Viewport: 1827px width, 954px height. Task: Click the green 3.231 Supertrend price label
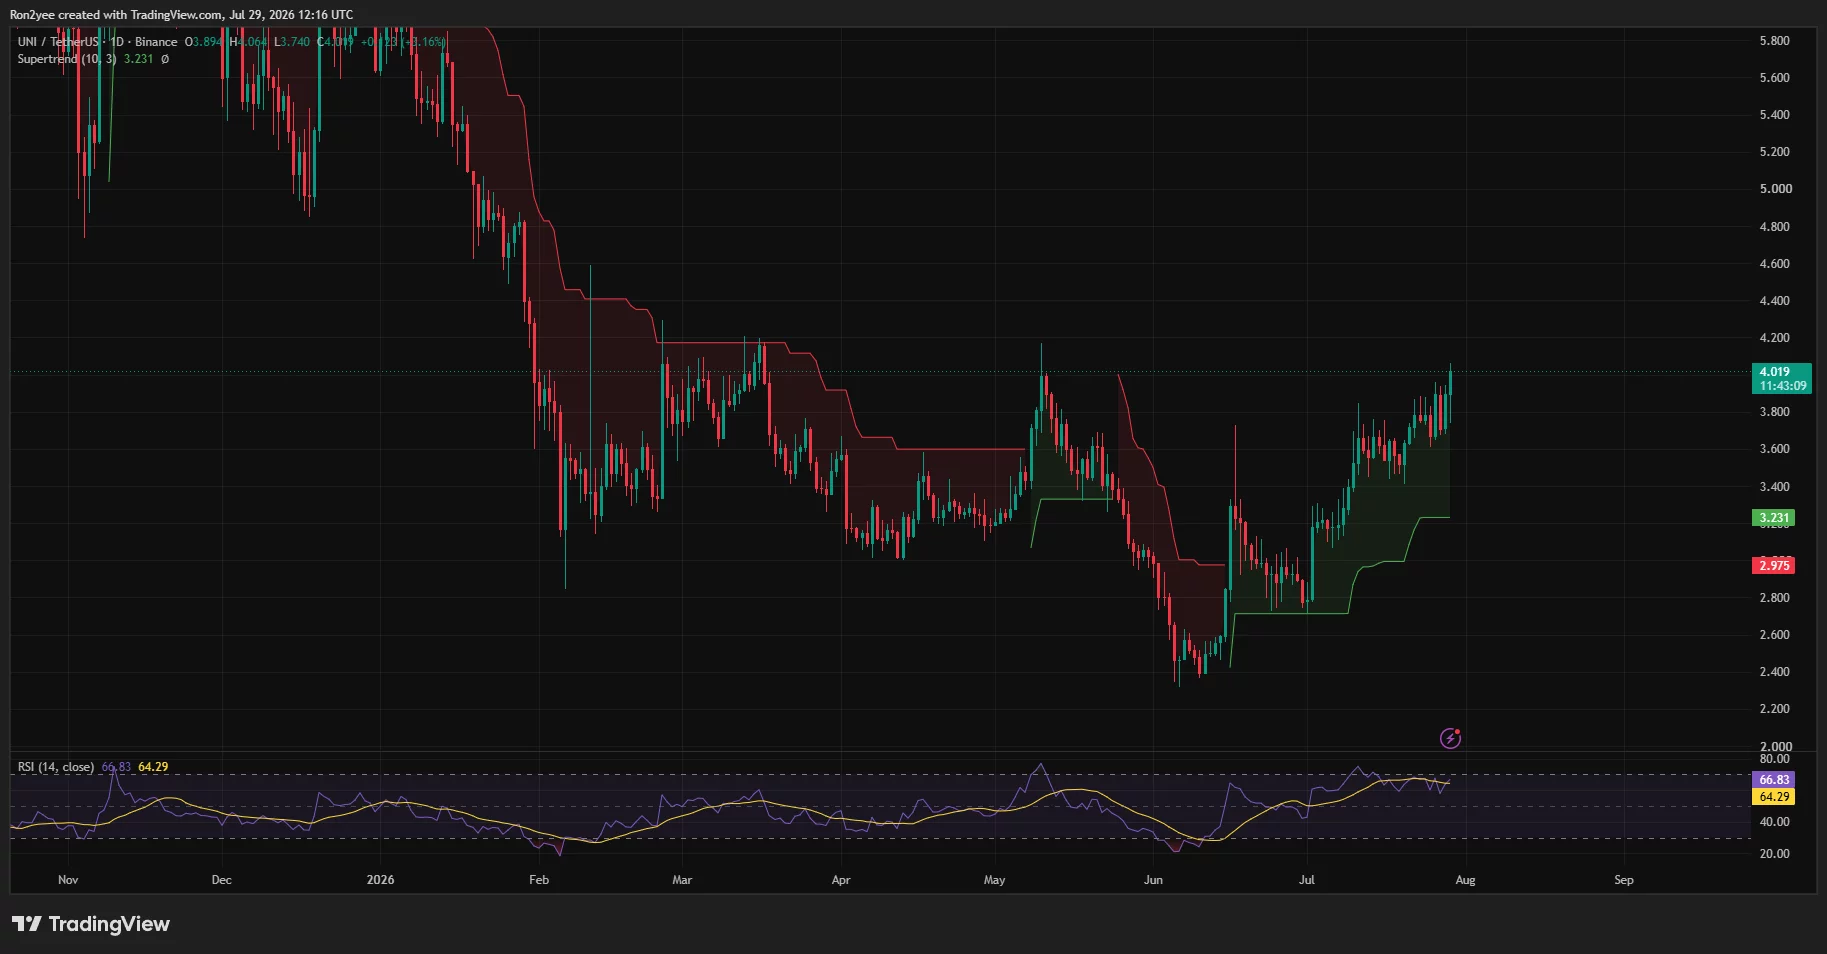tap(1774, 518)
